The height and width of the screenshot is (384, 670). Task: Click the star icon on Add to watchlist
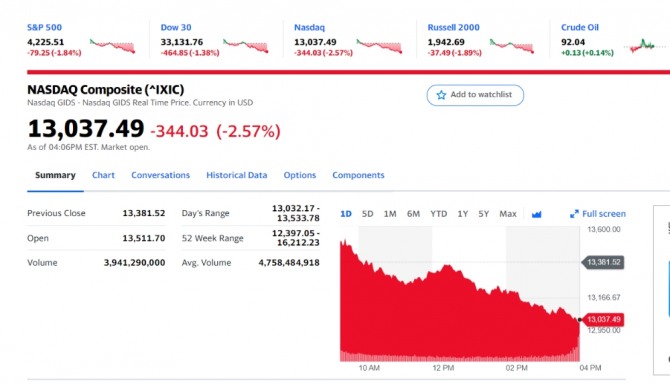[x=441, y=95]
